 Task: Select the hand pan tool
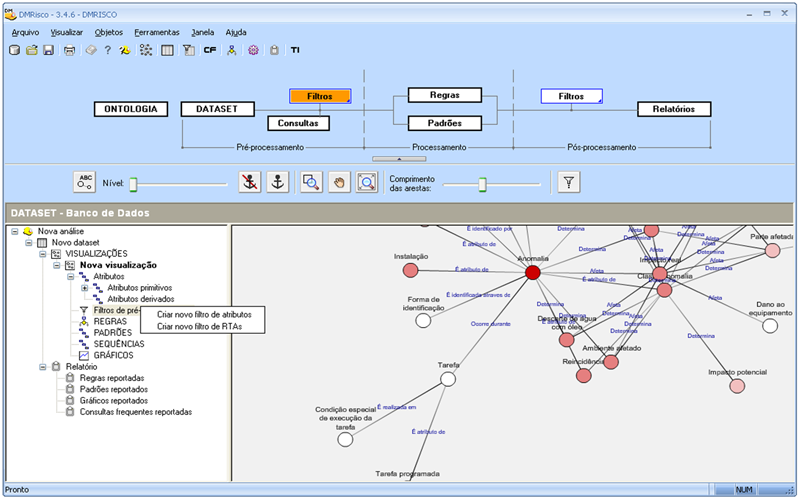[339, 182]
